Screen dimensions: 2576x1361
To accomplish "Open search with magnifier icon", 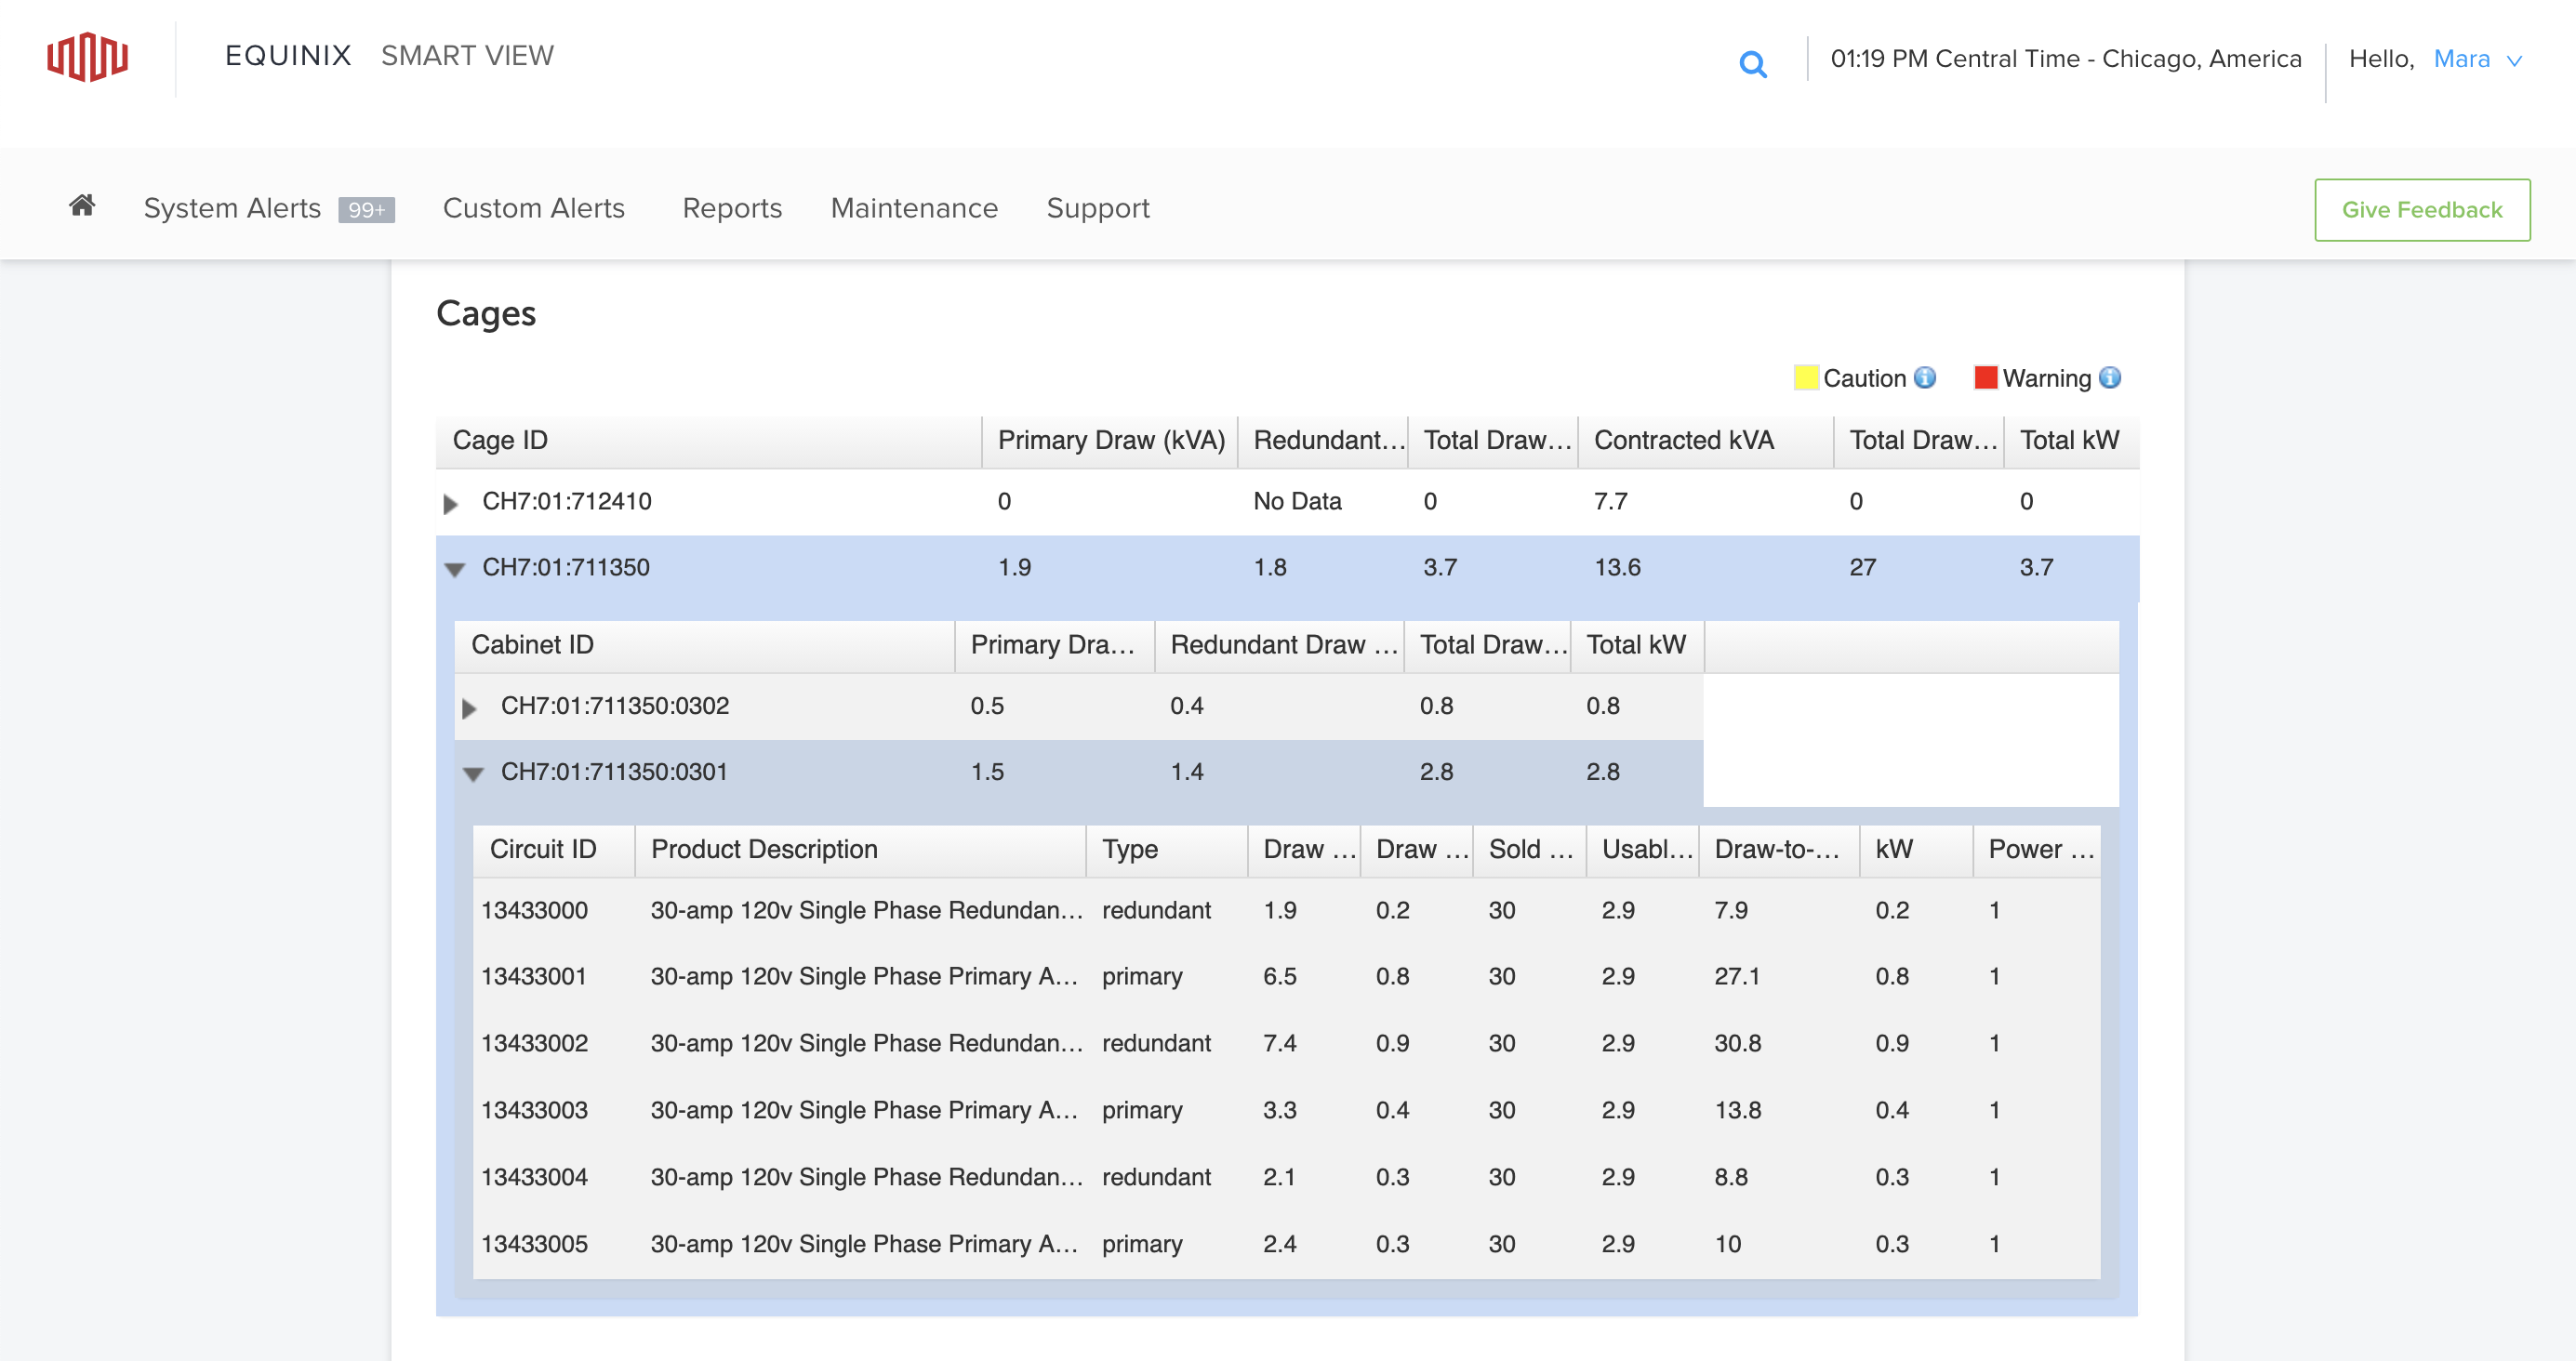I will (x=1752, y=64).
